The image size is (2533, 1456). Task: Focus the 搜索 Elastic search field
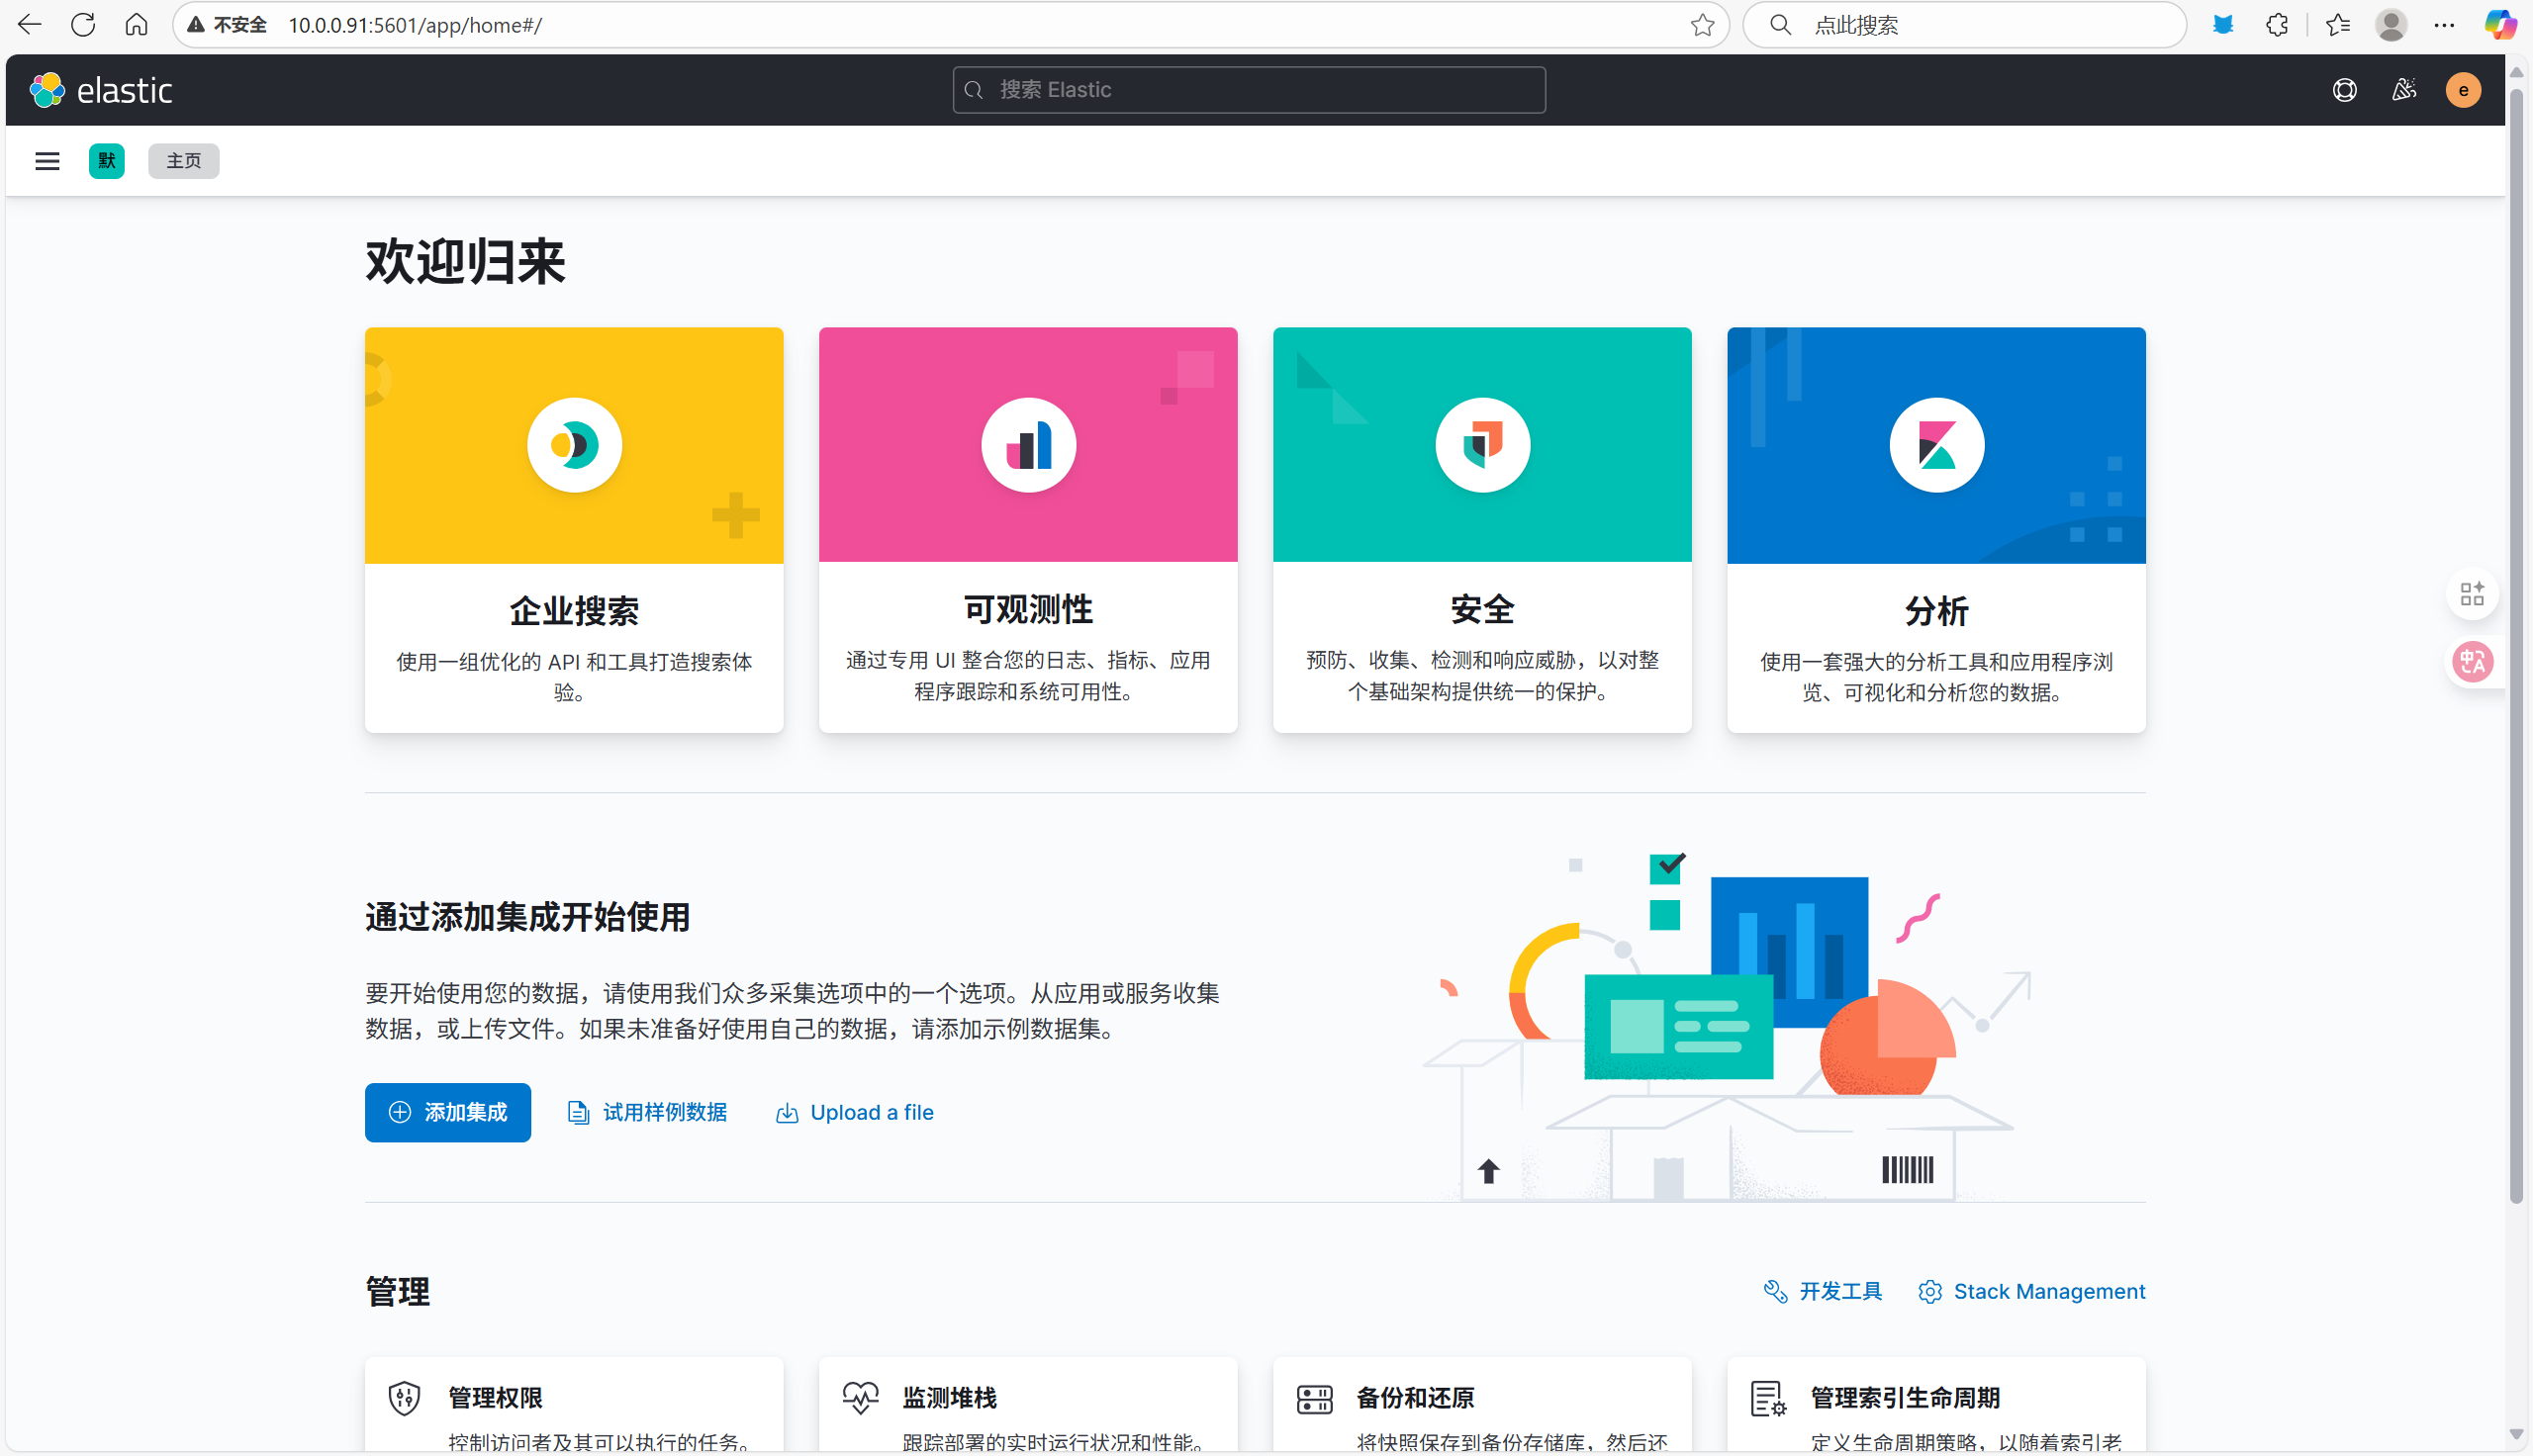[1249, 90]
